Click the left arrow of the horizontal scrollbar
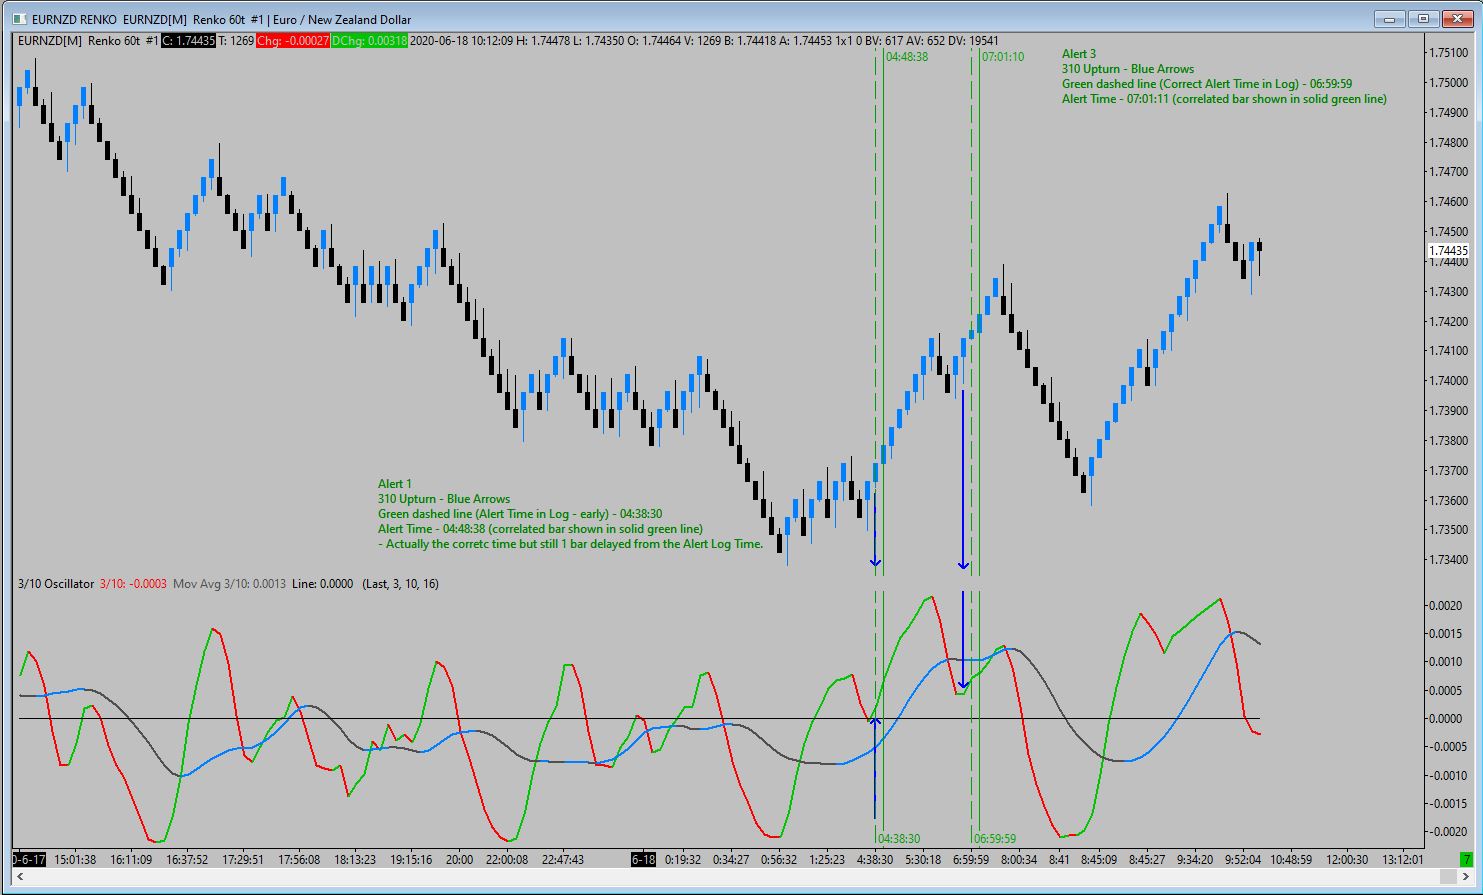 click(x=22, y=877)
